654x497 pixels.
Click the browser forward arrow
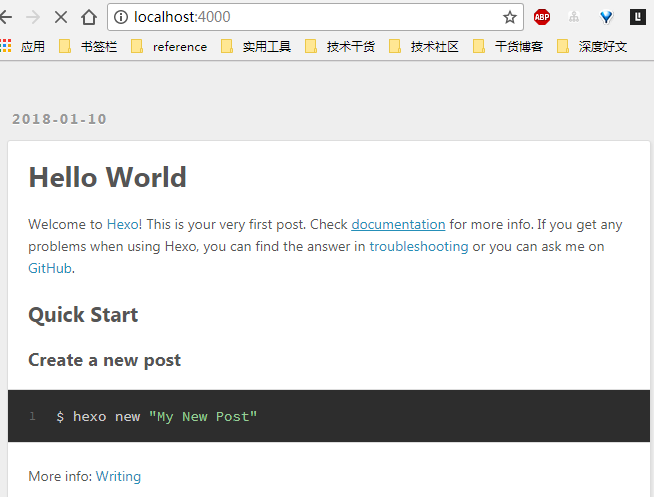tap(33, 17)
